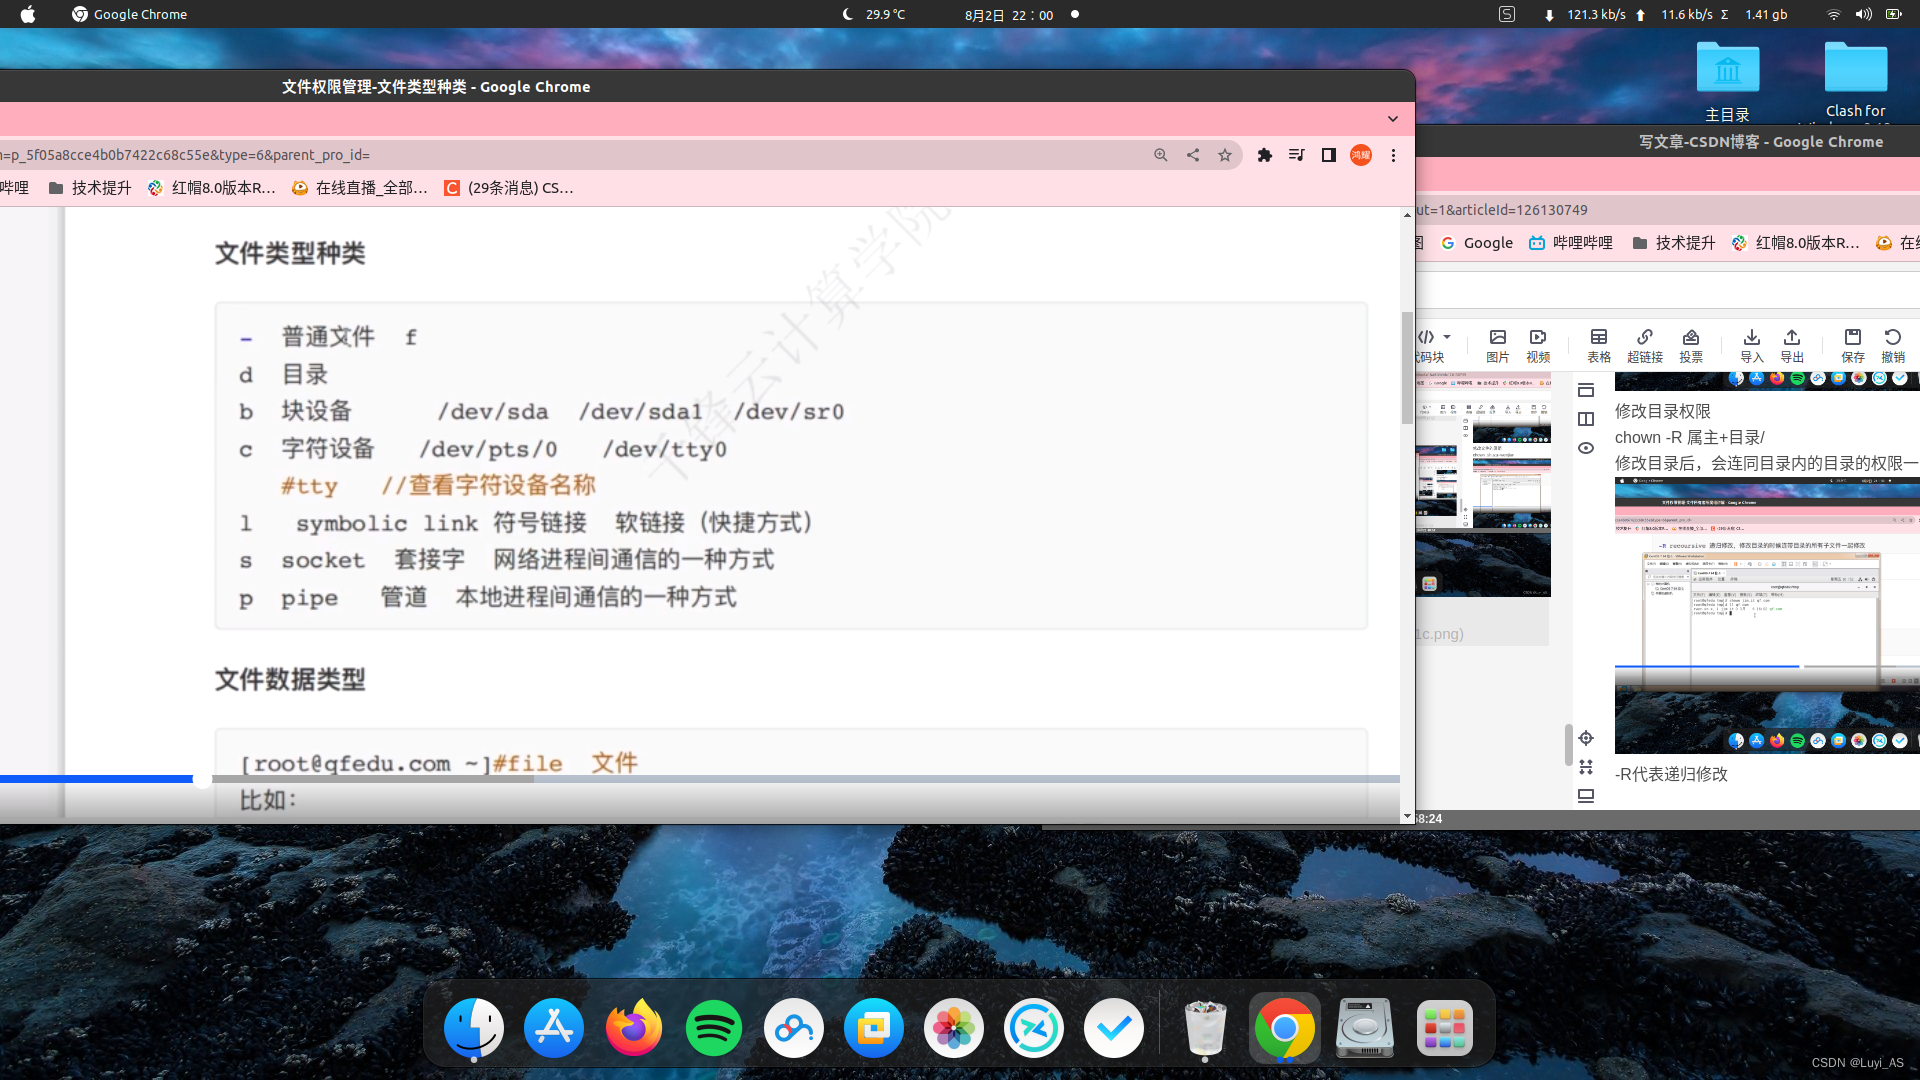Open the 在线直播_全部… bookmark
The height and width of the screenshot is (1080, 1920).
click(x=360, y=188)
